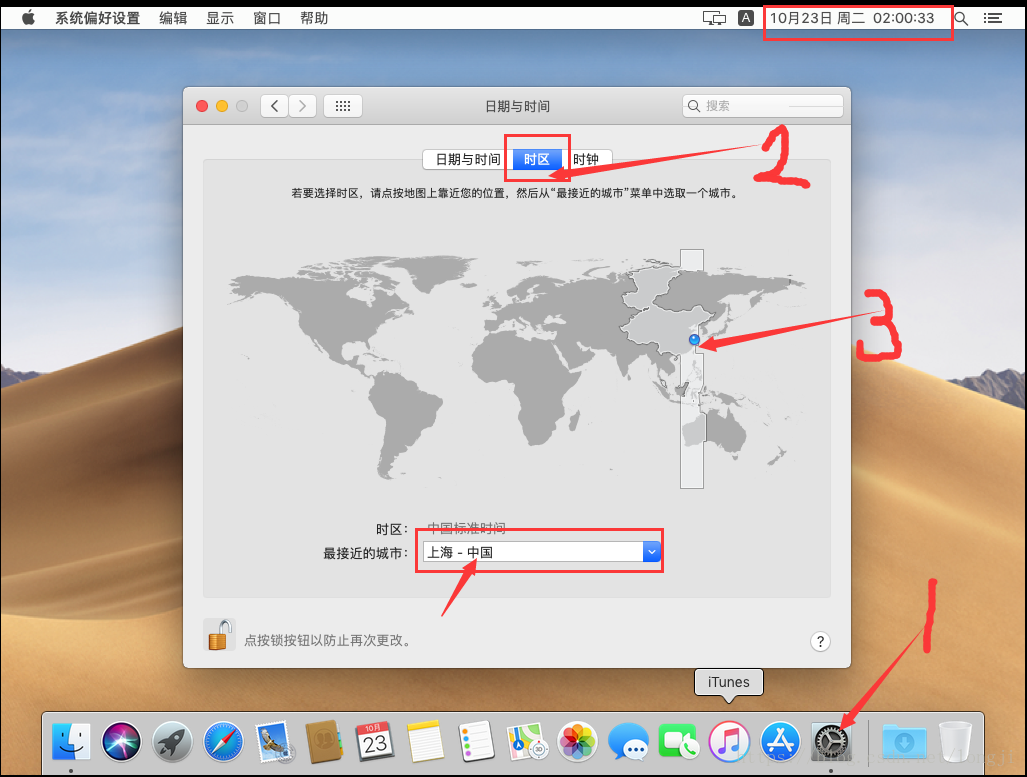The width and height of the screenshot is (1027, 777).
Task: Click the time zone world map
Action: (517, 369)
